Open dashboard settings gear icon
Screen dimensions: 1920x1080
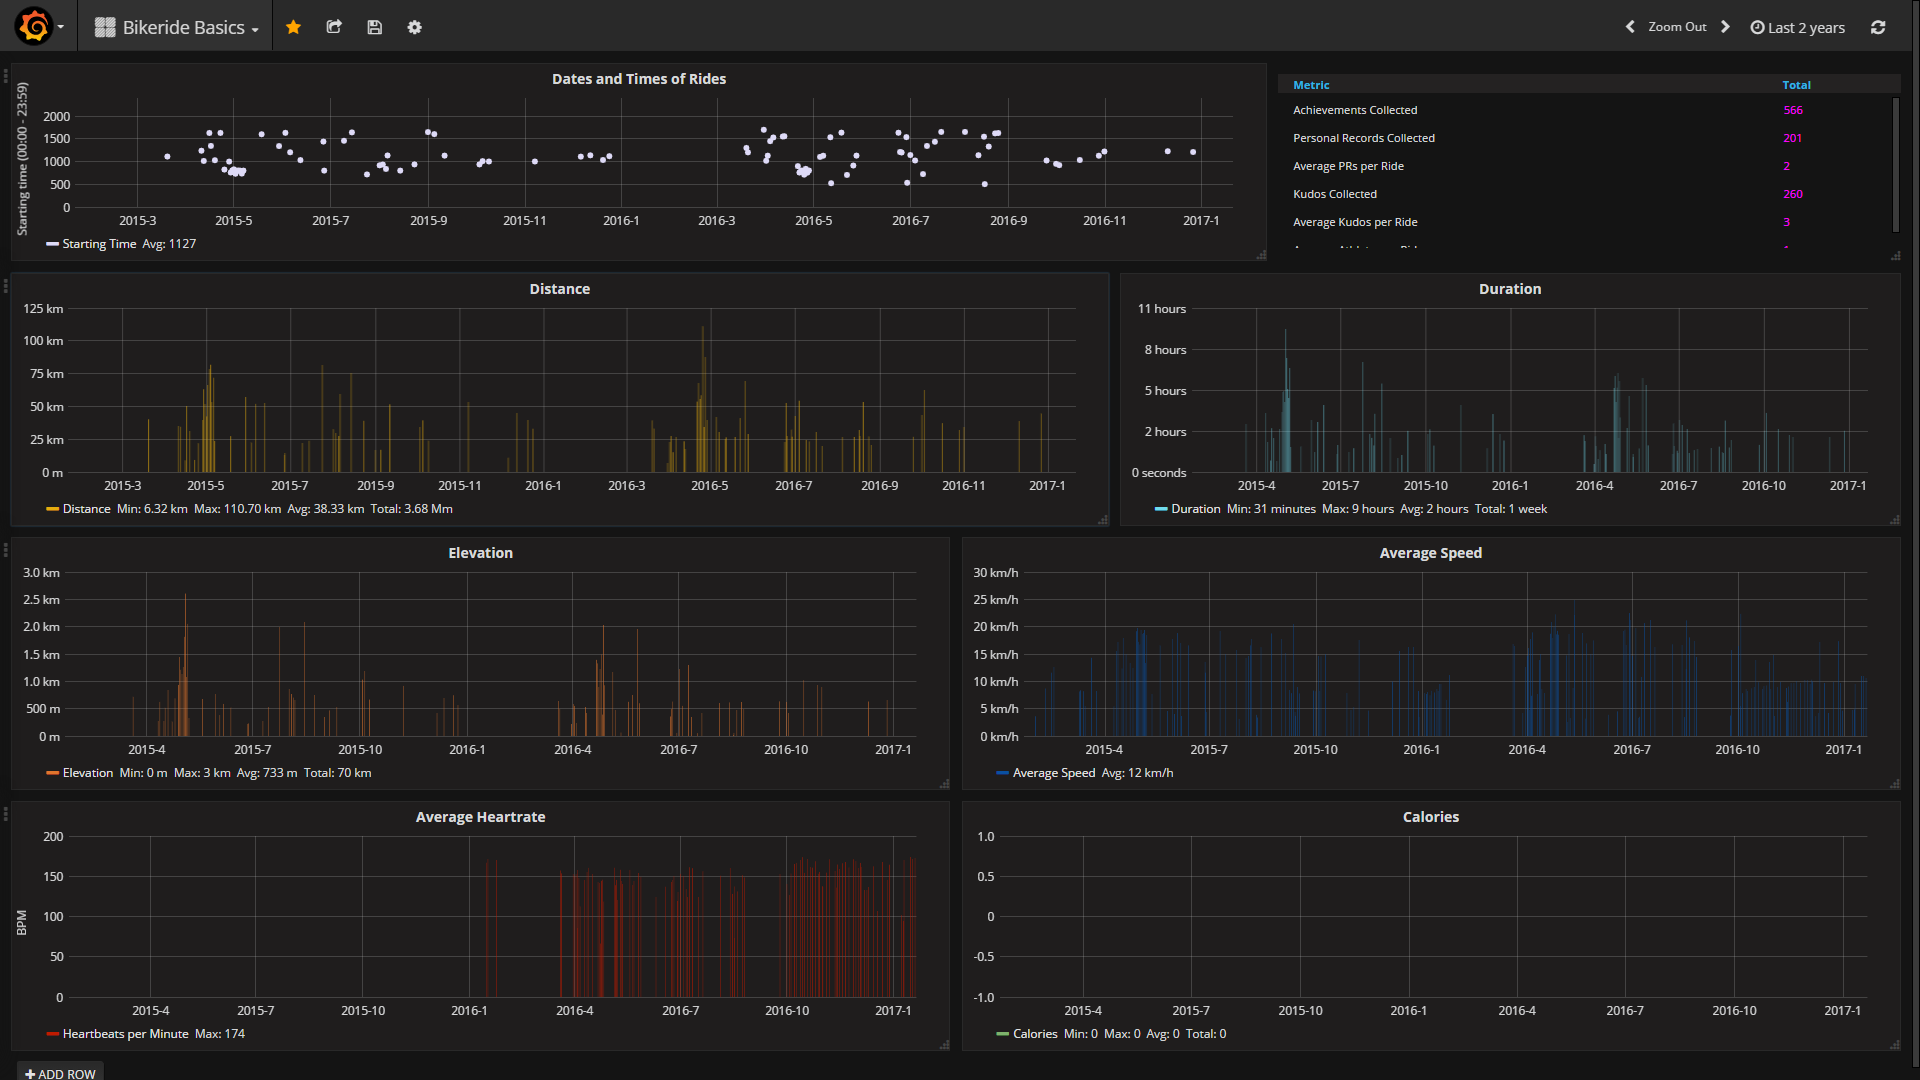(x=414, y=27)
